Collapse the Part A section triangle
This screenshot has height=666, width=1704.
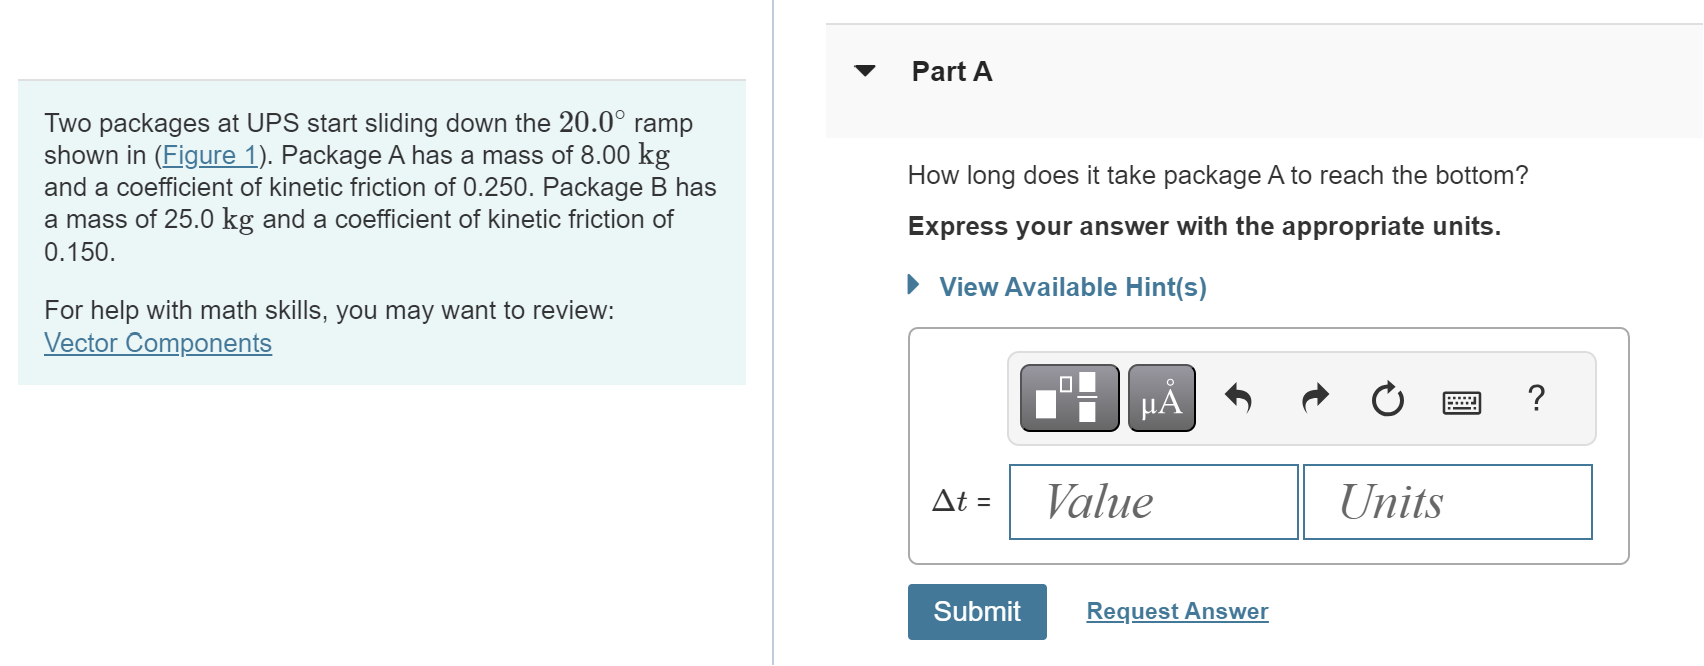[866, 70]
